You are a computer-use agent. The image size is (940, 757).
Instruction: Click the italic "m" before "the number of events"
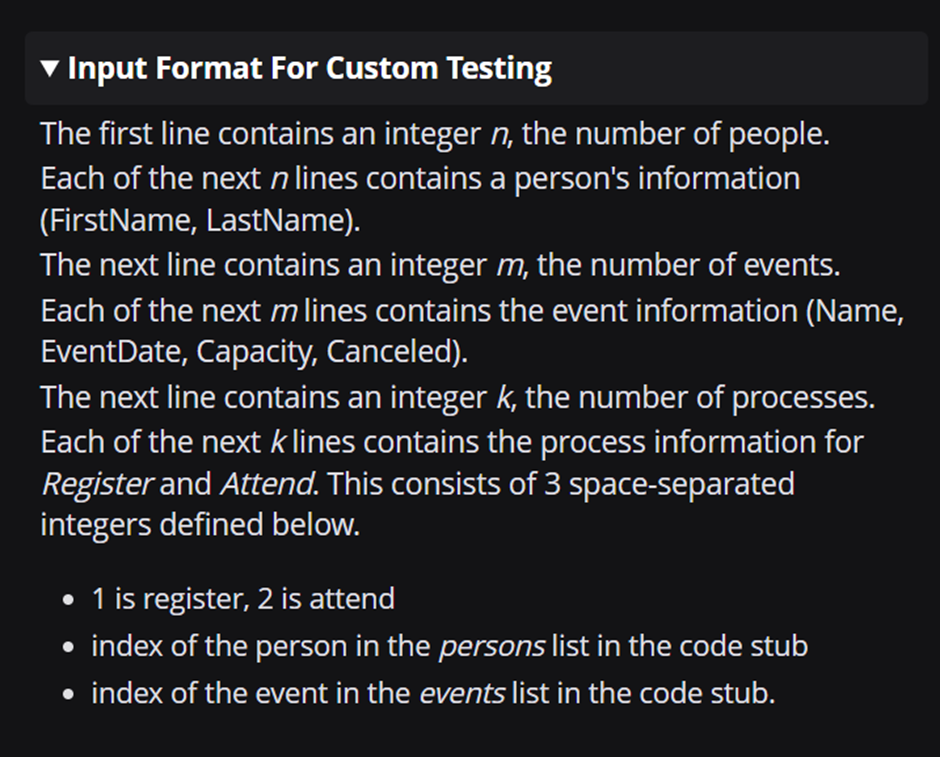(510, 265)
